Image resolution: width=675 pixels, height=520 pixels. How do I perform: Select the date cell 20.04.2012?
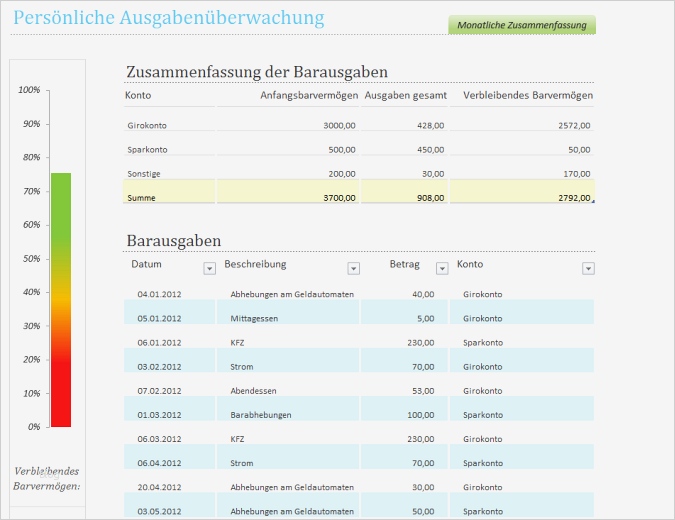pos(159,487)
